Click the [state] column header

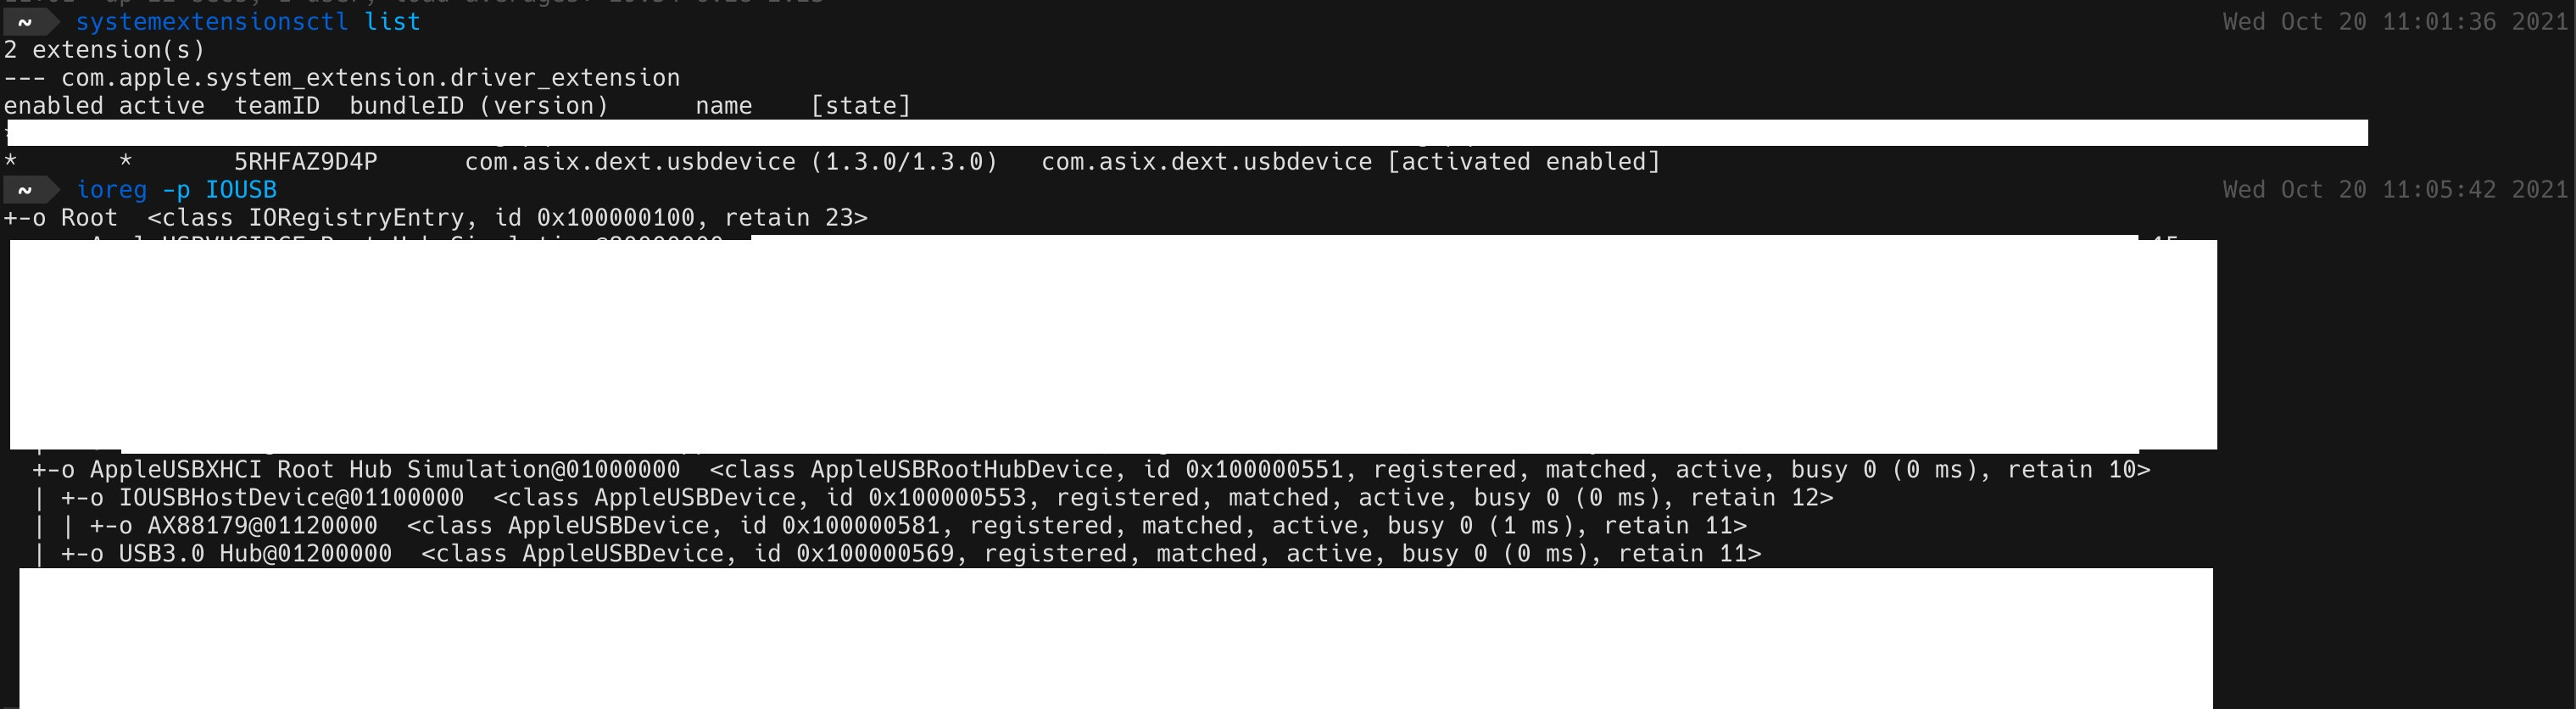pyautogui.click(x=861, y=105)
